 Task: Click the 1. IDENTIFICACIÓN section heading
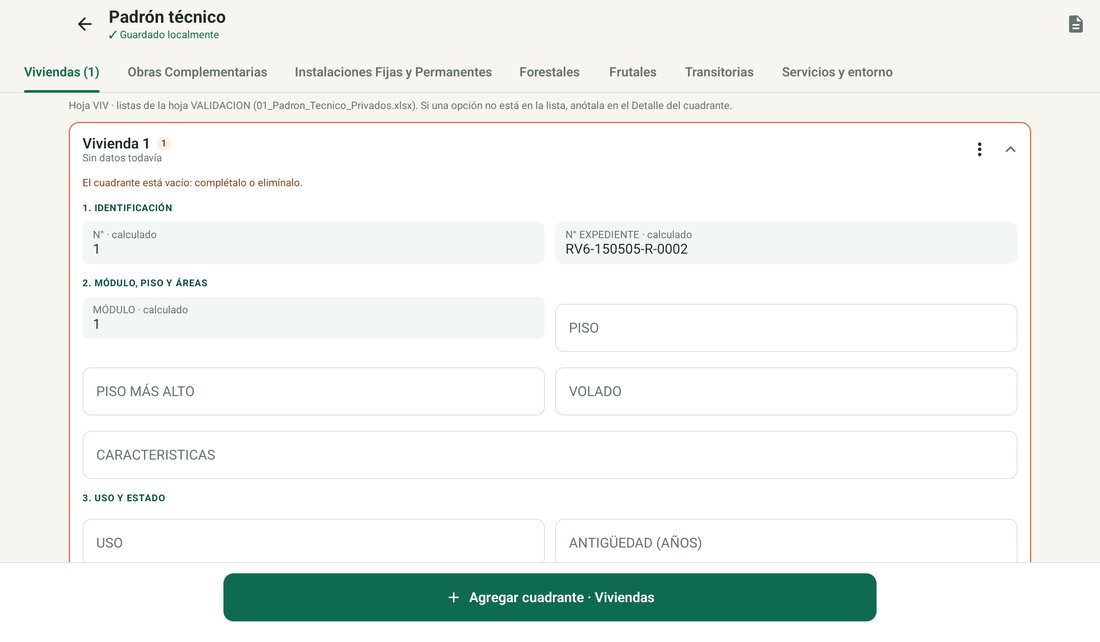[x=127, y=208]
